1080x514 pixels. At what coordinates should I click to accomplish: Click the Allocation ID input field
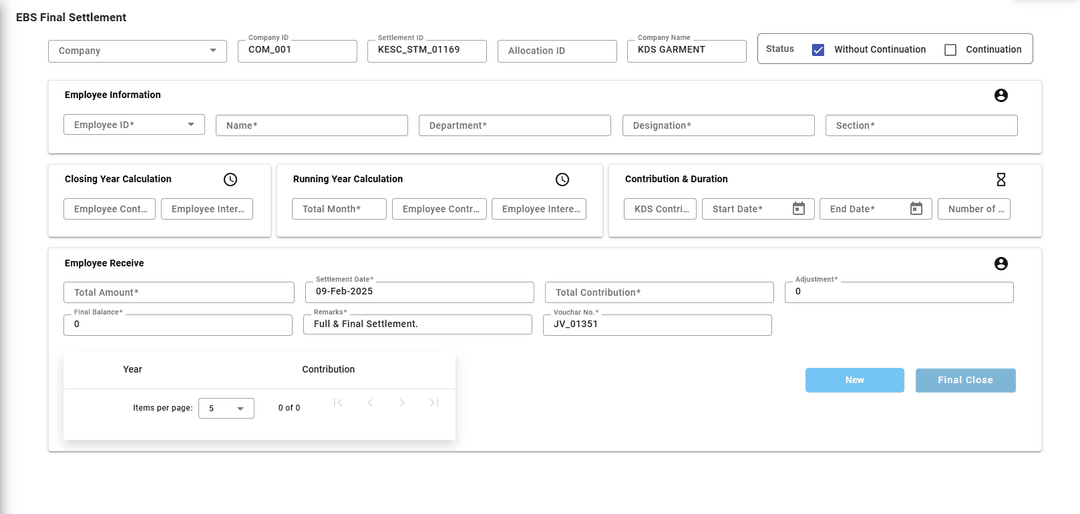(x=557, y=51)
